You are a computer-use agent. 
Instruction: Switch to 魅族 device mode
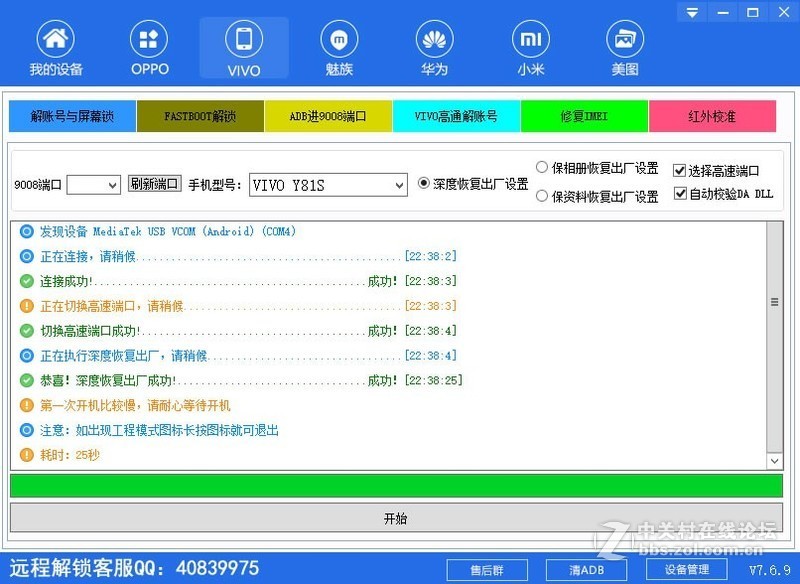tap(339, 47)
